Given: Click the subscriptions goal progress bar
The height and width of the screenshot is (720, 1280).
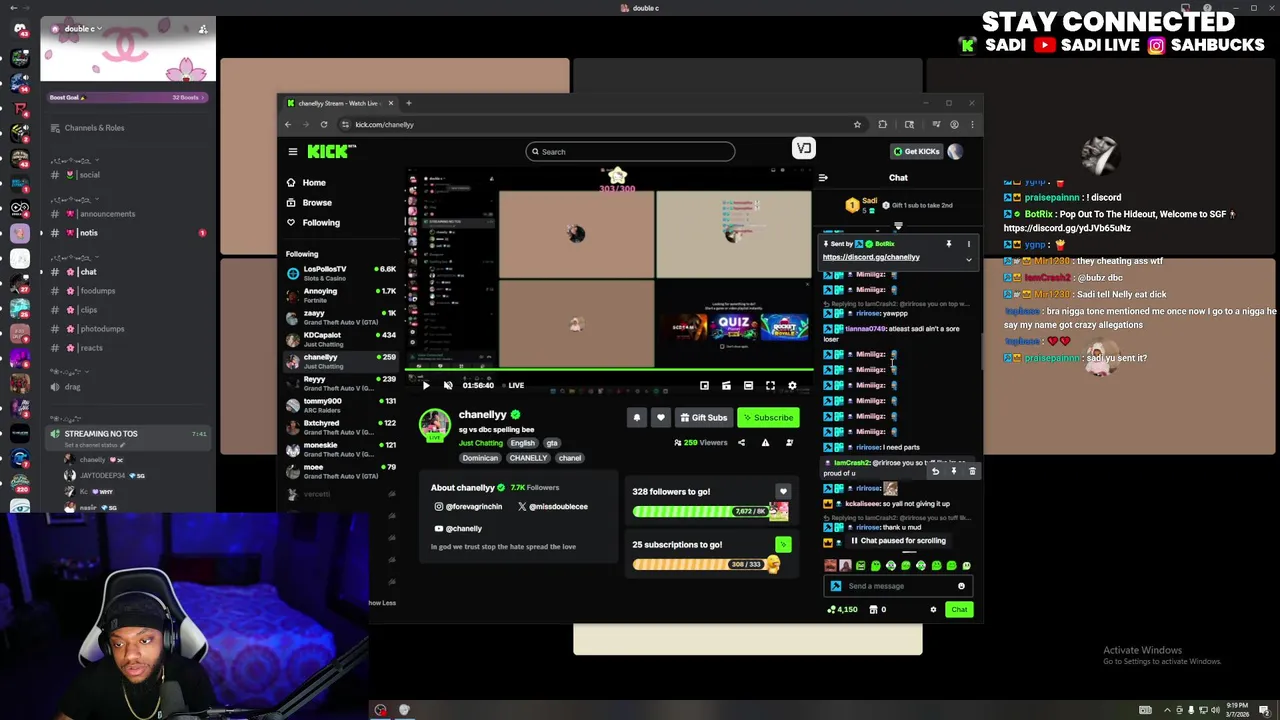Looking at the screenshot, I should pos(701,565).
